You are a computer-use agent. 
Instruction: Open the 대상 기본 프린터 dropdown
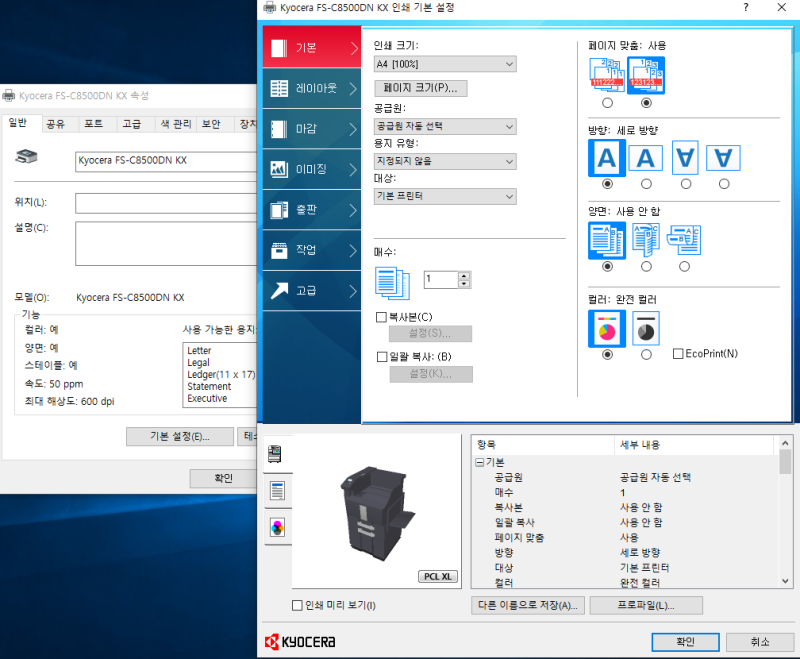click(x=445, y=196)
